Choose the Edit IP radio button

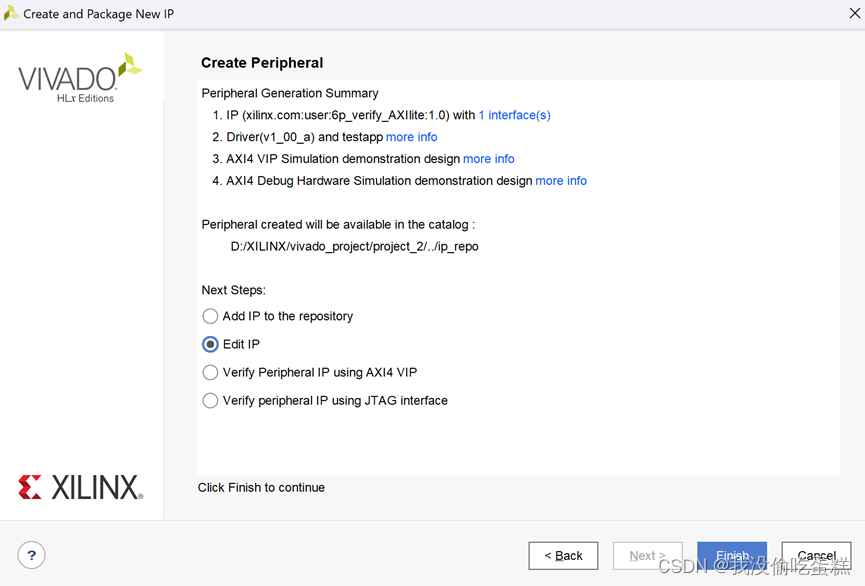[210, 344]
